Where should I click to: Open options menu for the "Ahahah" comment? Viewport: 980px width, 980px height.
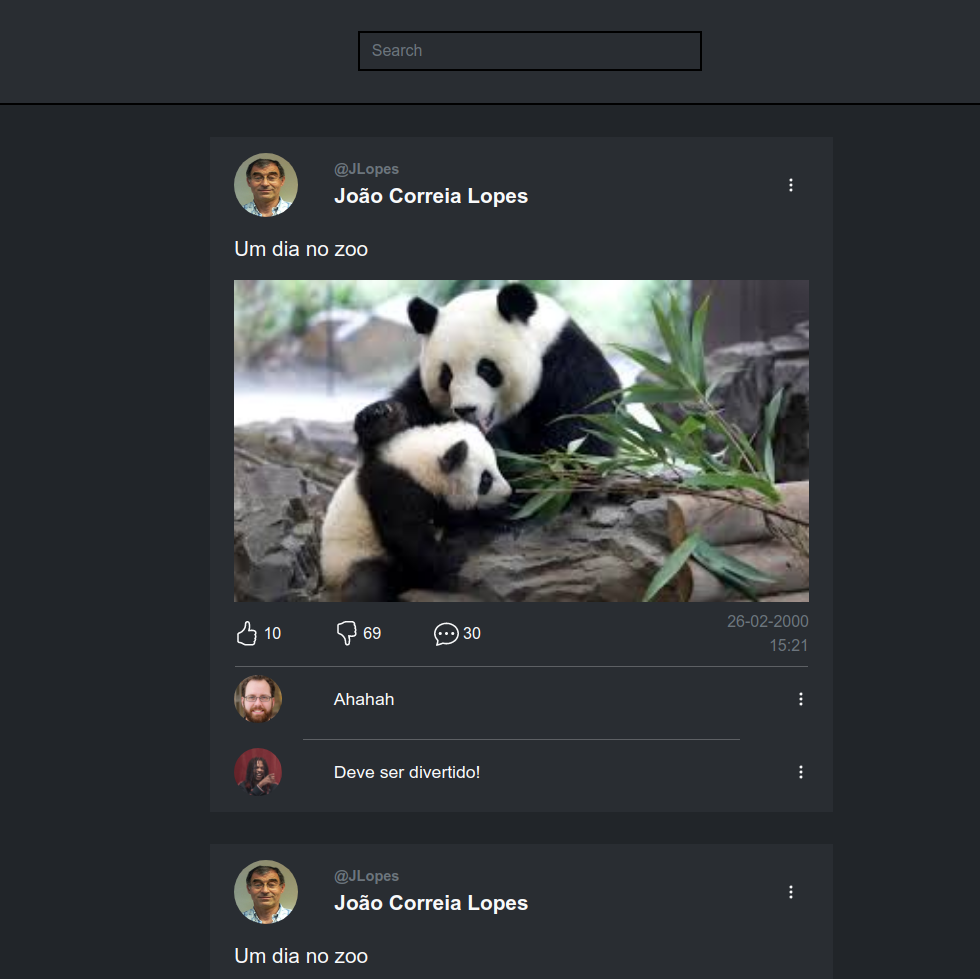(800, 699)
